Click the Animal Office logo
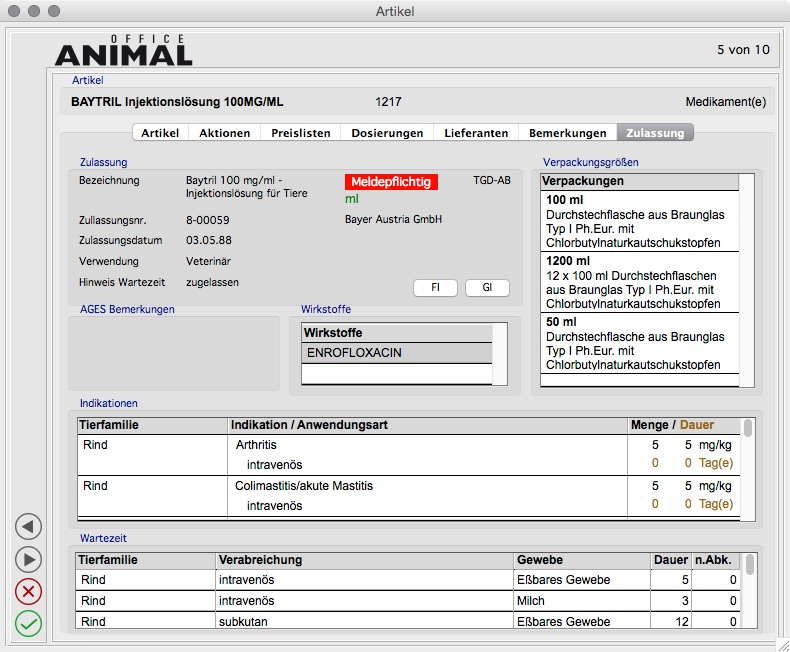 click(123, 50)
